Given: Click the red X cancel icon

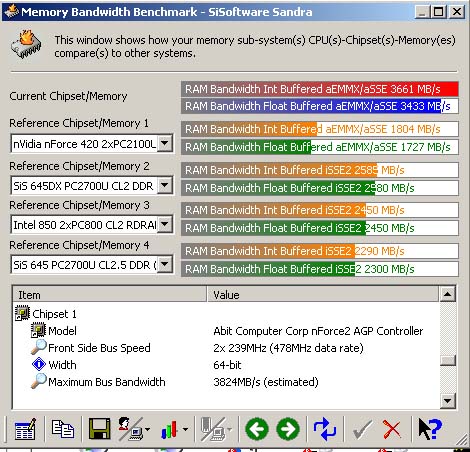Looking at the screenshot, I should pos(392,429).
